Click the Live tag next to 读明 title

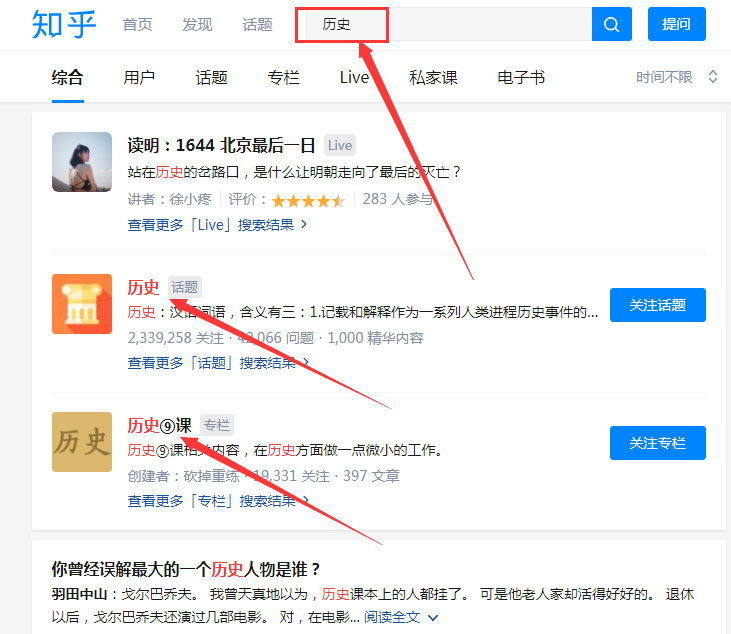click(339, 145)
